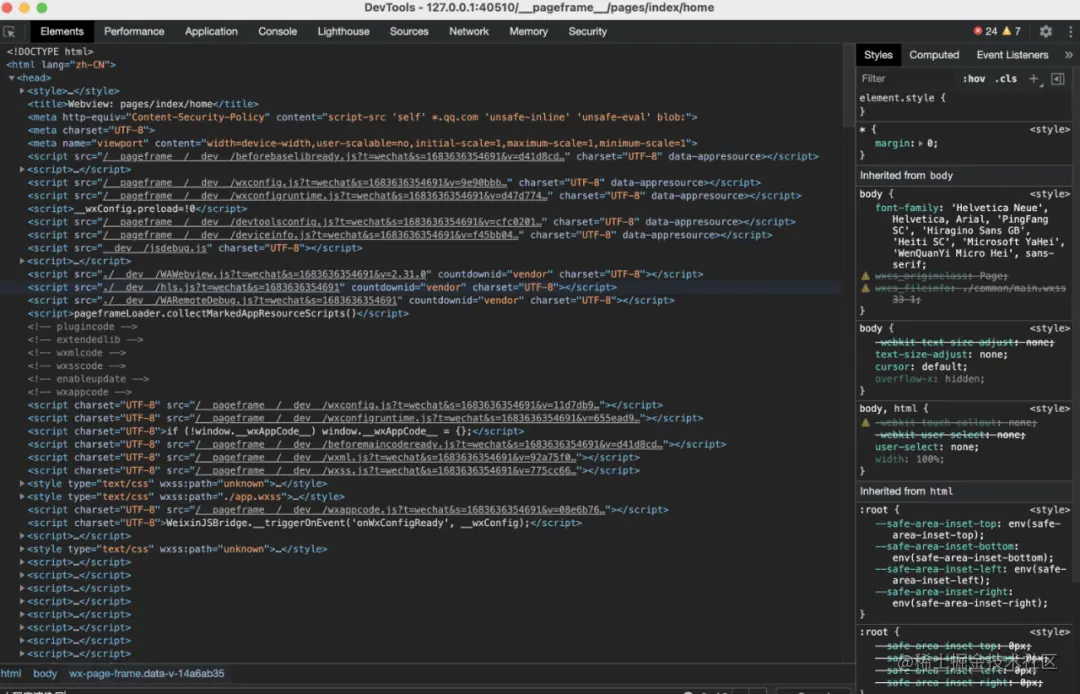Screen dimensions: 1080x694
Task: Click the red error count badge
Action: click(985, 31)
